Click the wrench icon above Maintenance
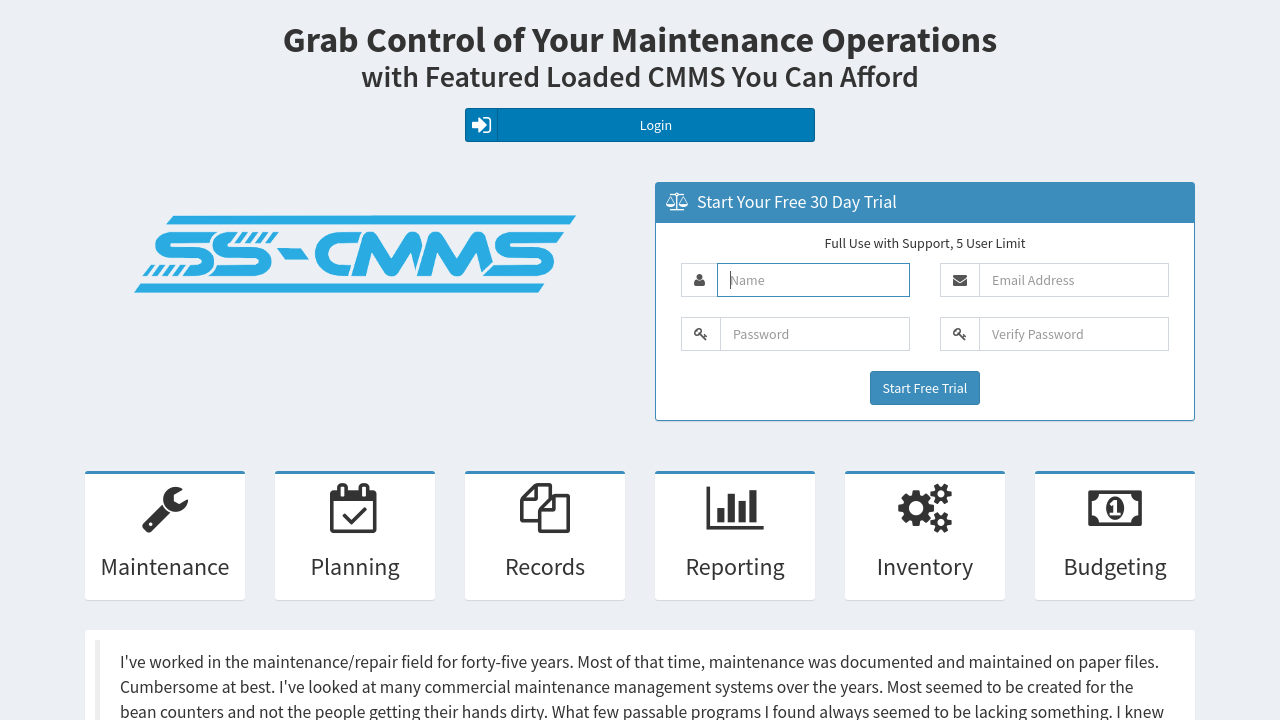 [165, 509]
